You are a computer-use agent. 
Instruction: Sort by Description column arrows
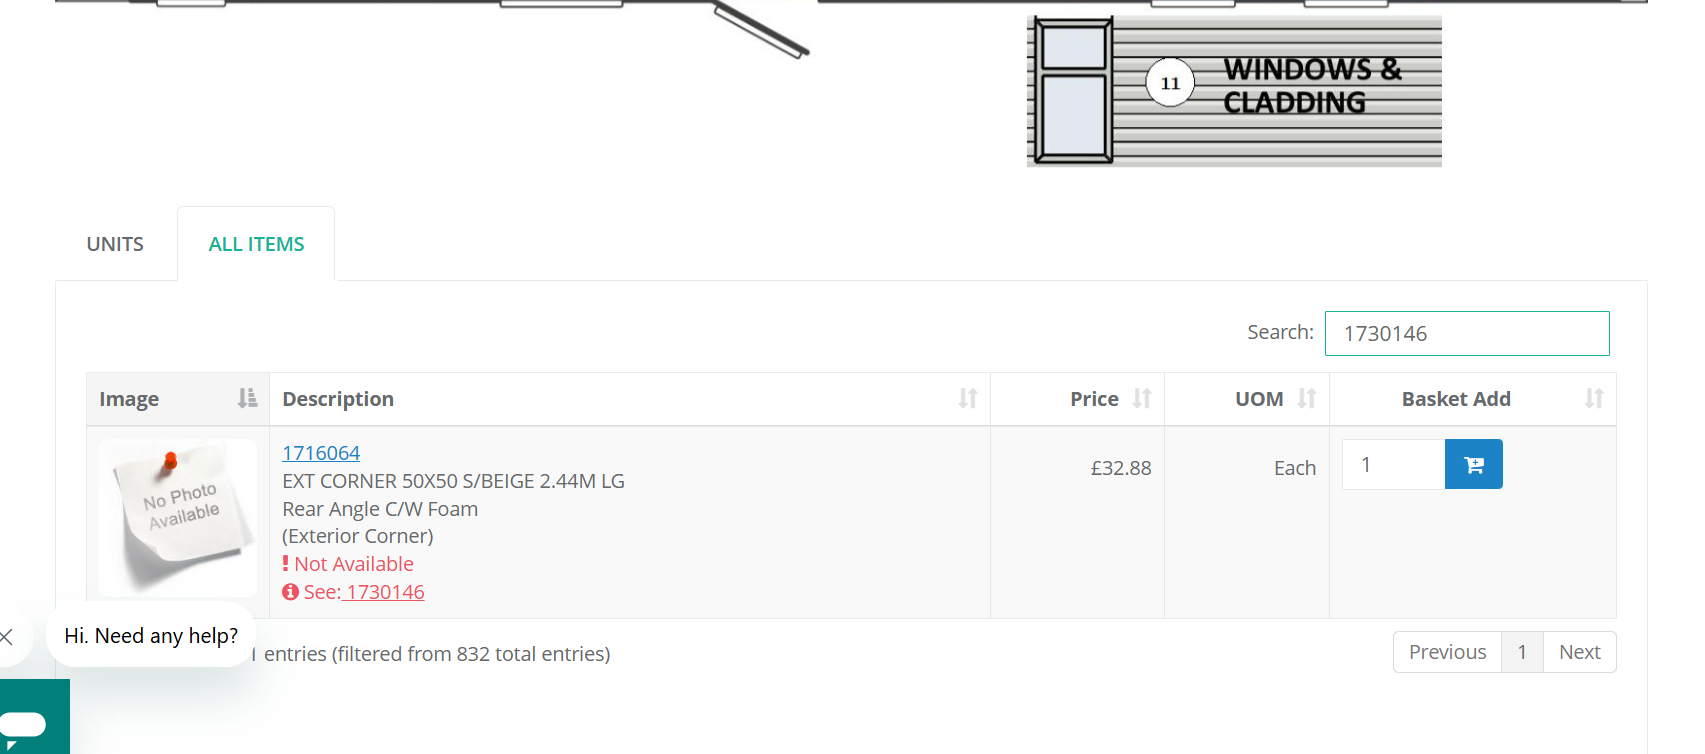click(967, 399)
